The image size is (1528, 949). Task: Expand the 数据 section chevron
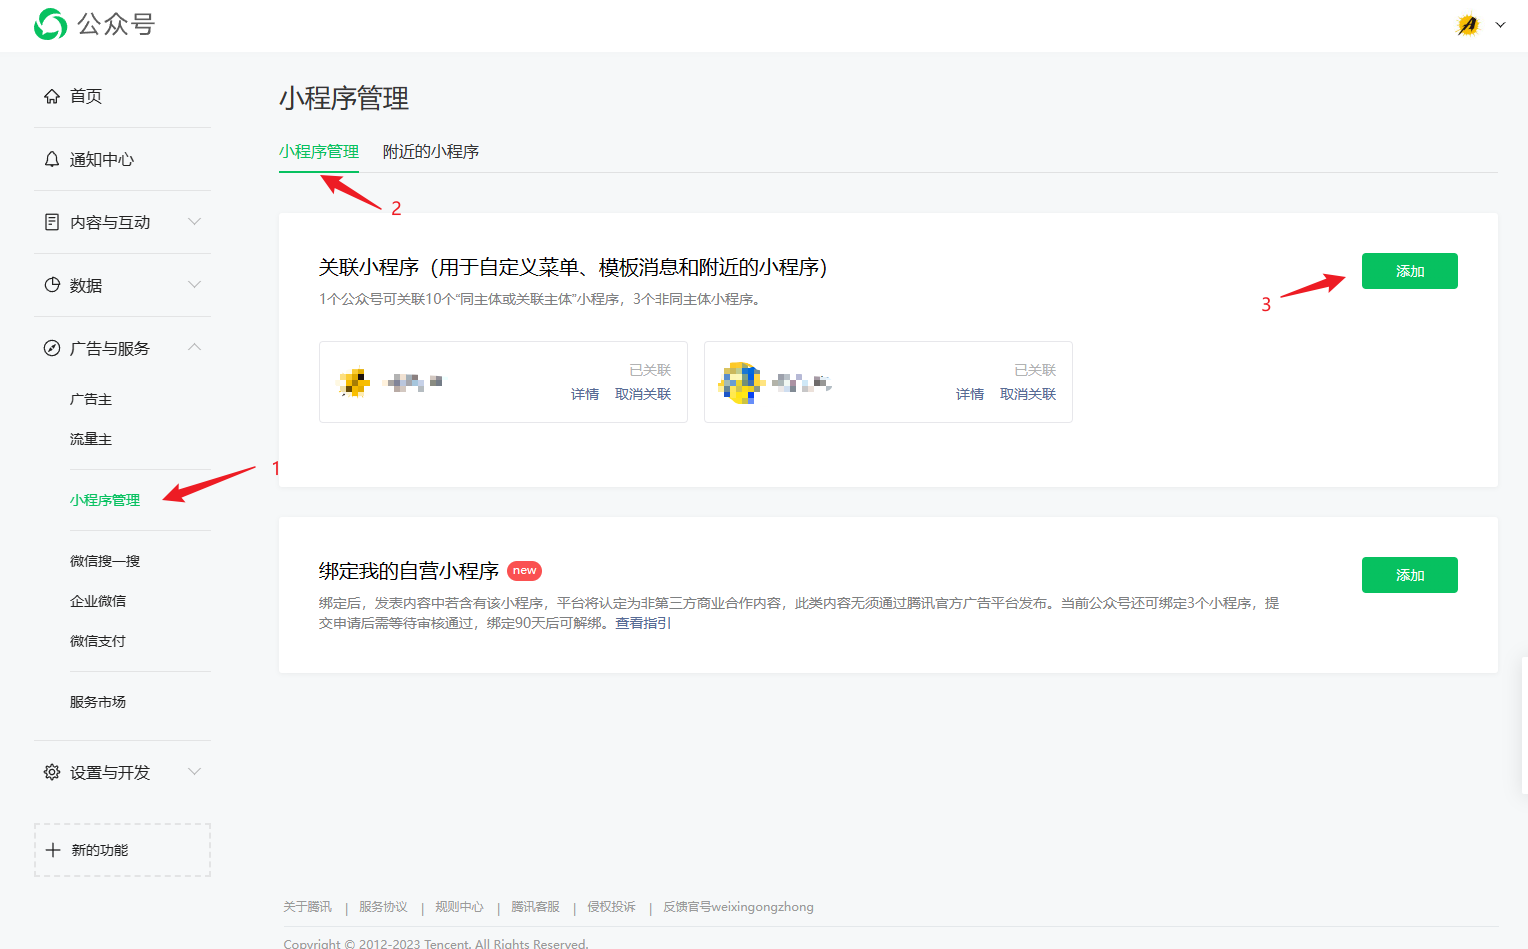(x=195, y=285)
